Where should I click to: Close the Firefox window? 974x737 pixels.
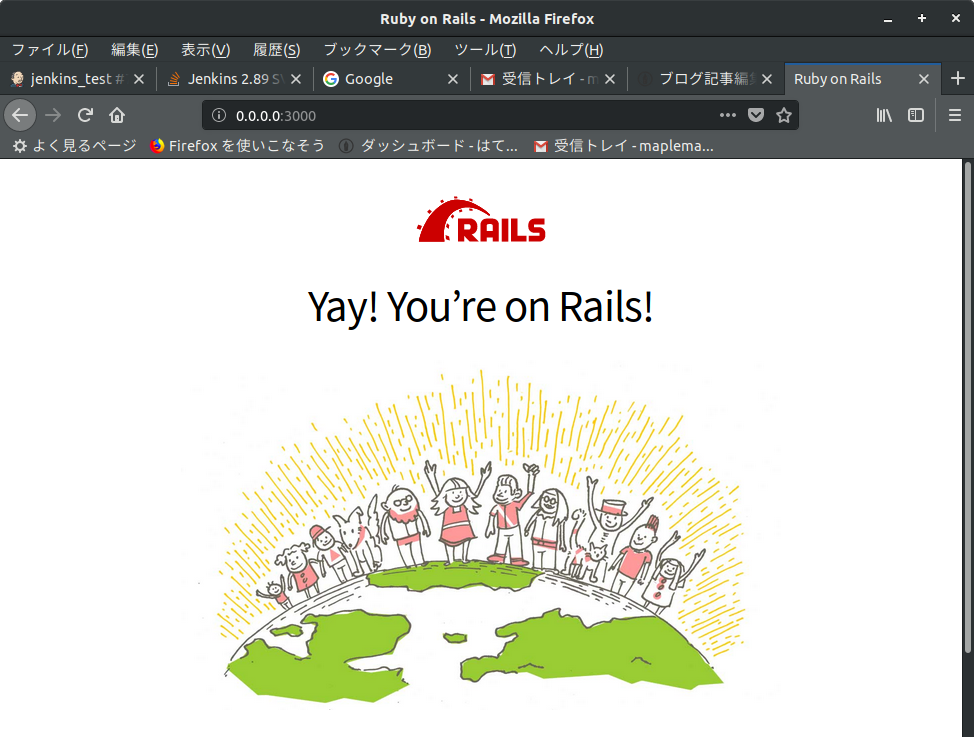tap(956, 19)
